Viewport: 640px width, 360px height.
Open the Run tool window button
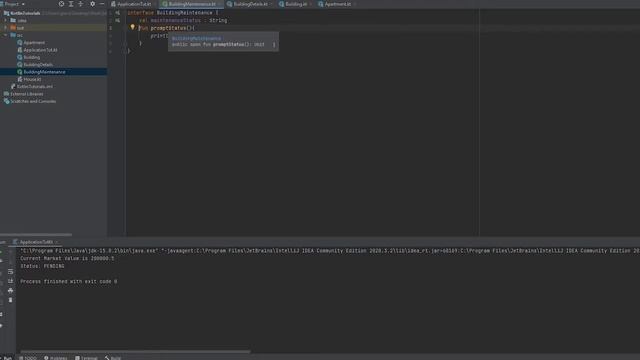[x=7, y=358]
